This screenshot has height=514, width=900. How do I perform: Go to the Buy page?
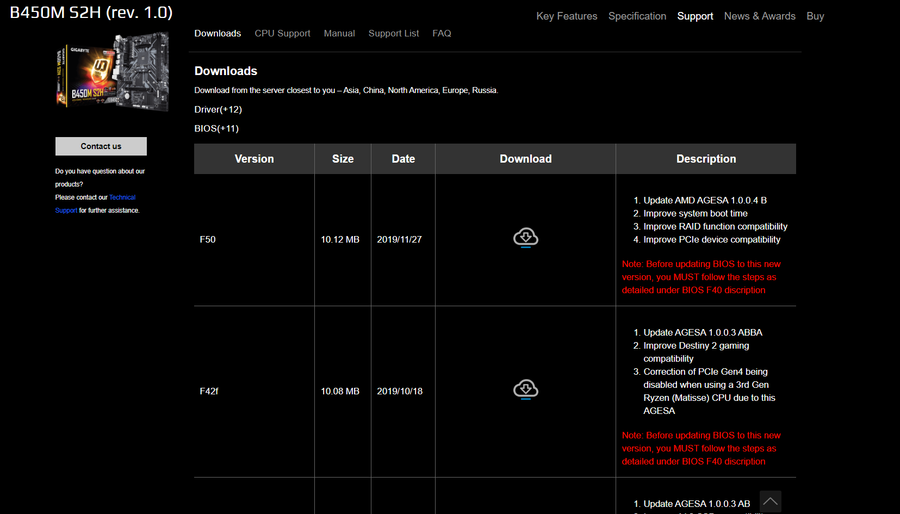[x=815, y=16]
